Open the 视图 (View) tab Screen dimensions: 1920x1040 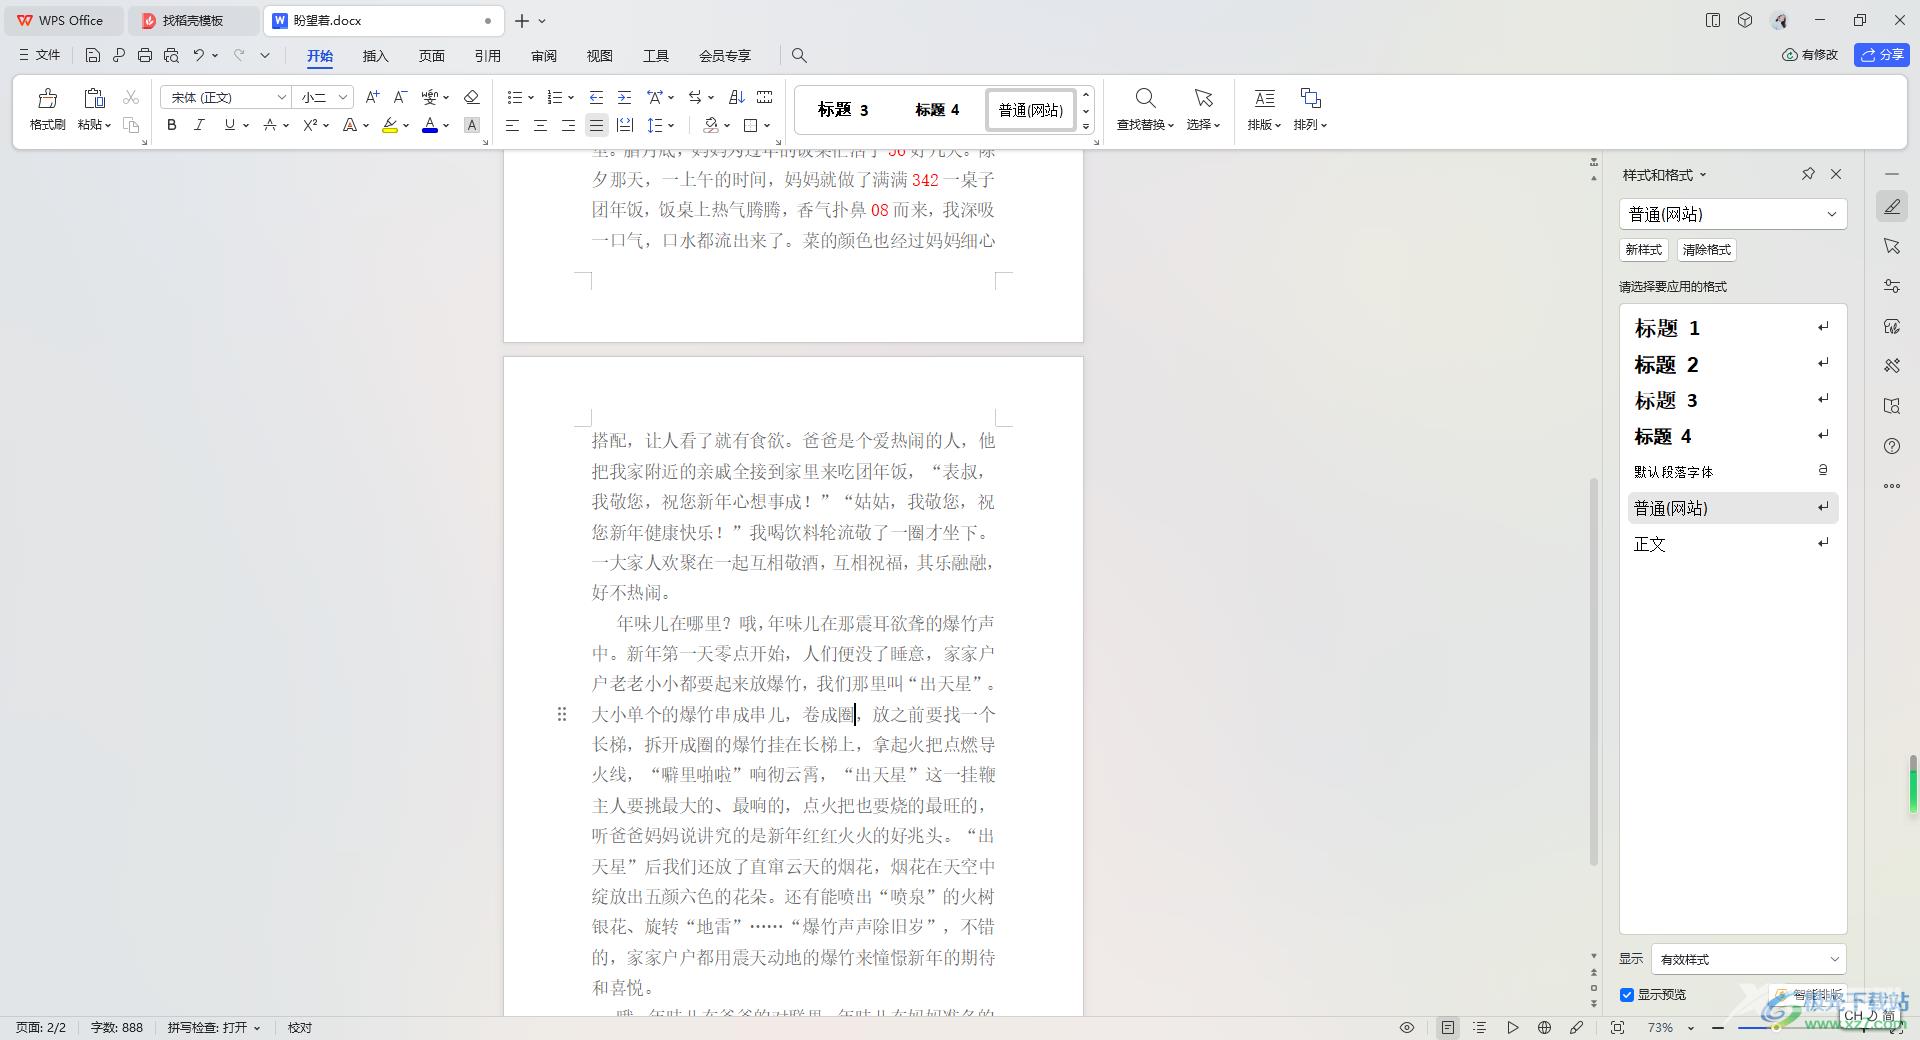[599, 56]
